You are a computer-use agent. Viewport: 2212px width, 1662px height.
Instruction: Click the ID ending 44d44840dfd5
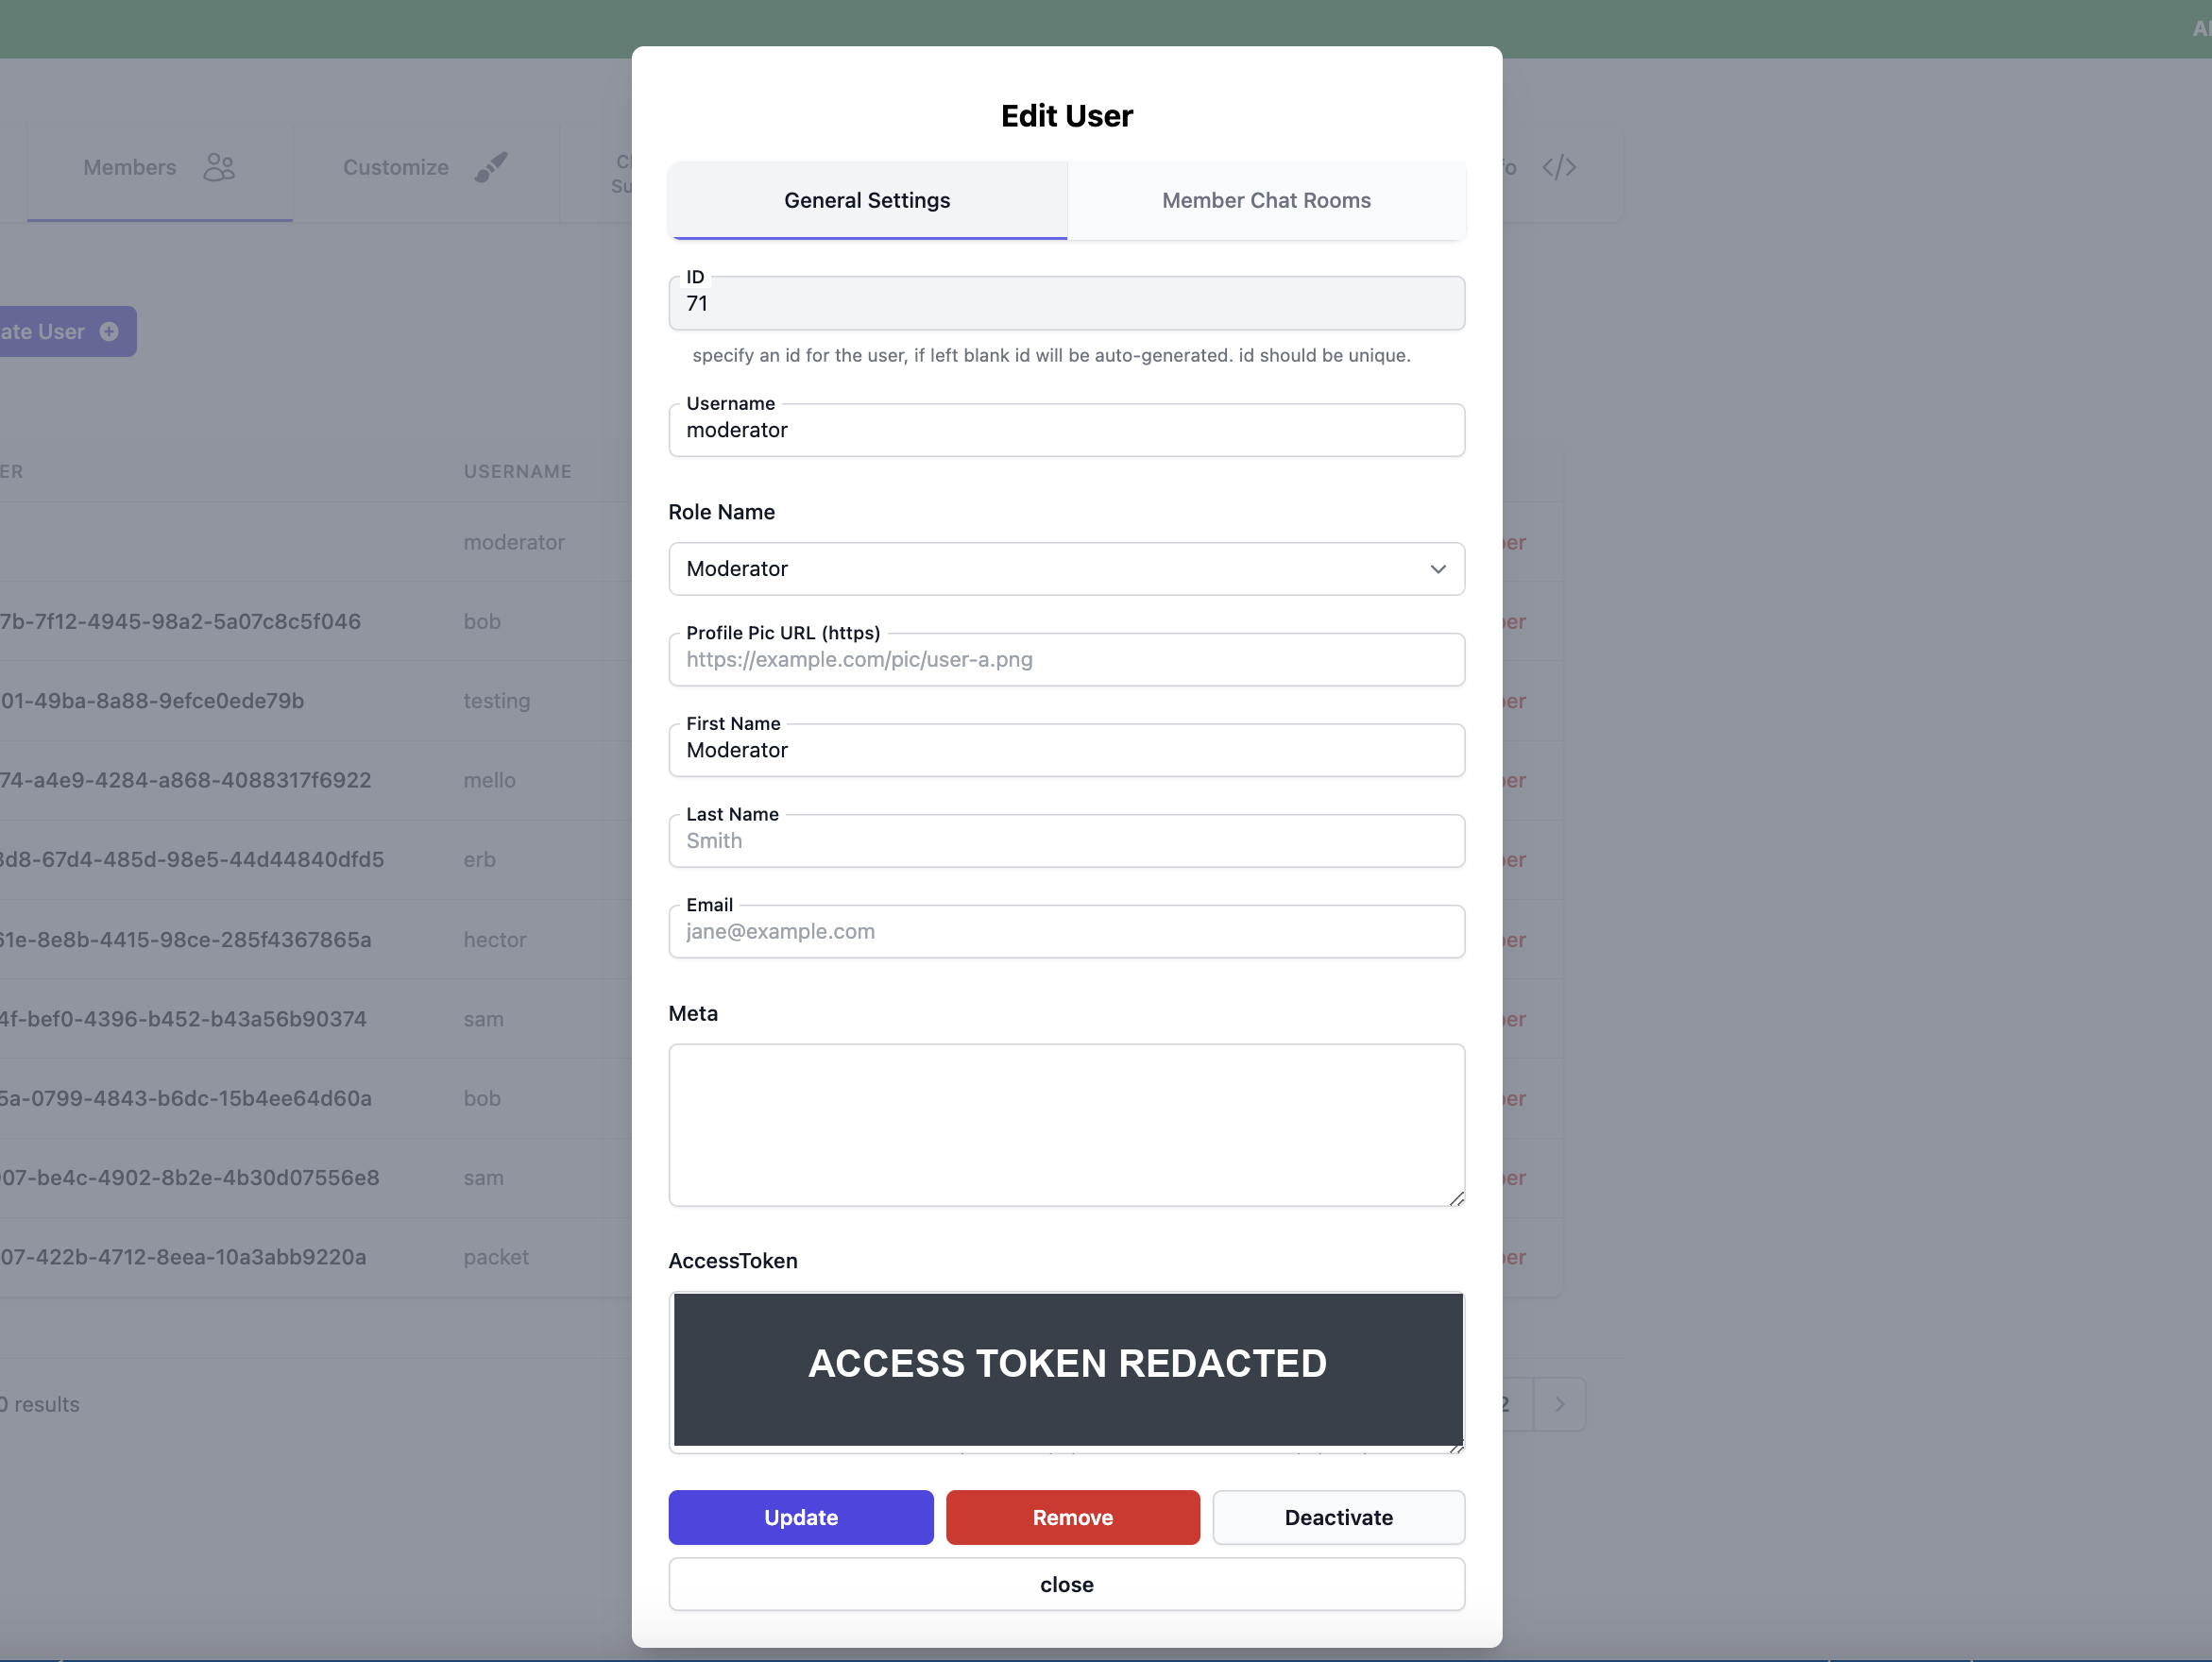(x=192, y=859)
